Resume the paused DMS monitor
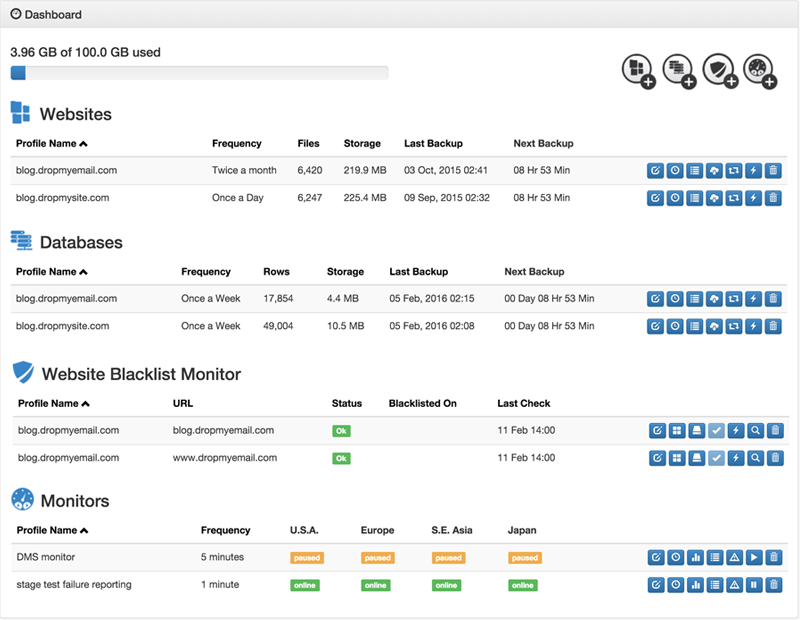 pos(753,557)
